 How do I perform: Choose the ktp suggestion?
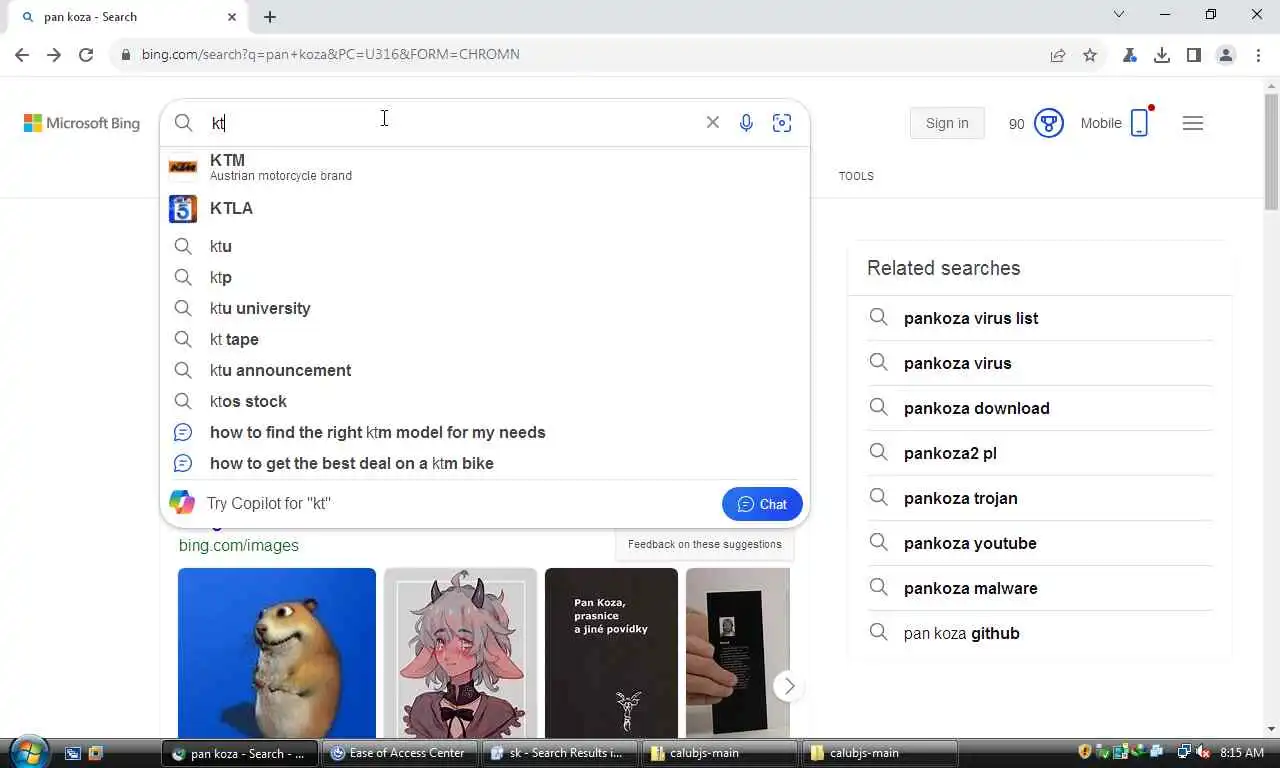coord(484,277)
